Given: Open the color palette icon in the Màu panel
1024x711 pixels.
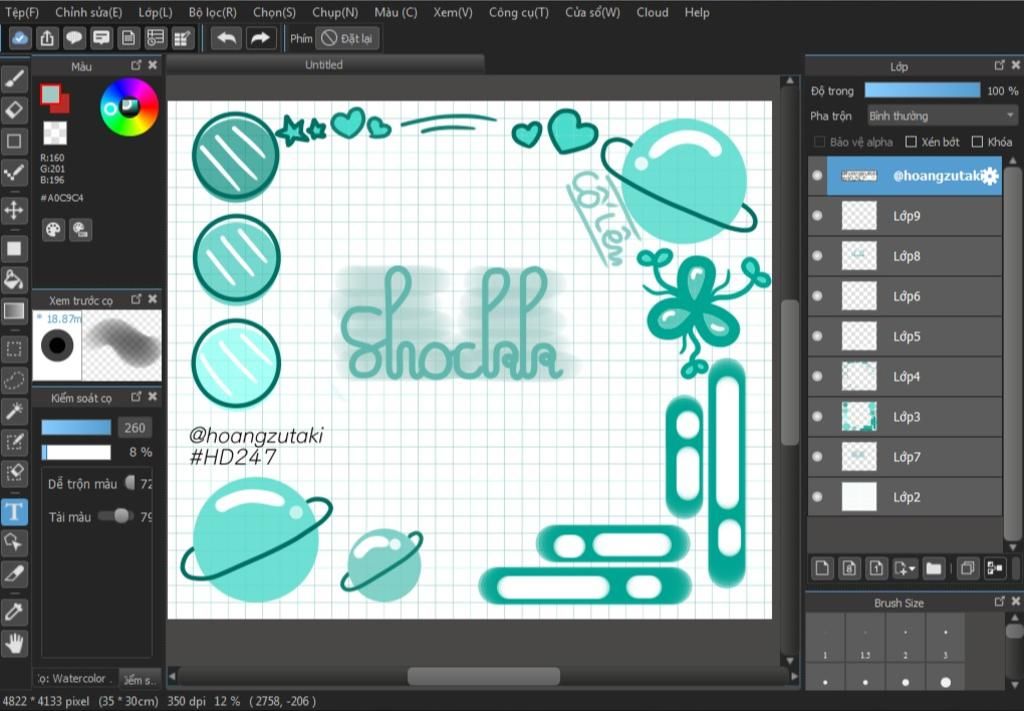Looking at the screenshot, I should click(54, 230).
